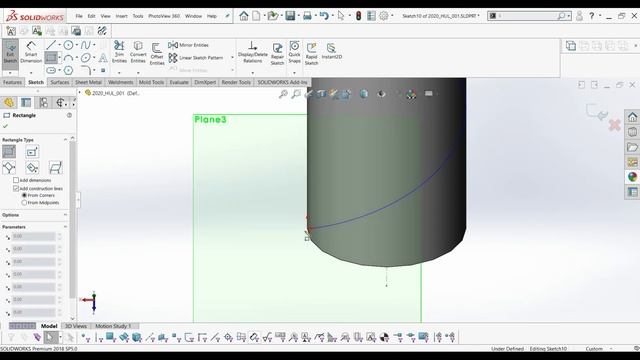Open Display/Delete Relations dropdown arrow
Viewport: 640px width, 360px height.
pyautogui.click(x=253, y=73)
